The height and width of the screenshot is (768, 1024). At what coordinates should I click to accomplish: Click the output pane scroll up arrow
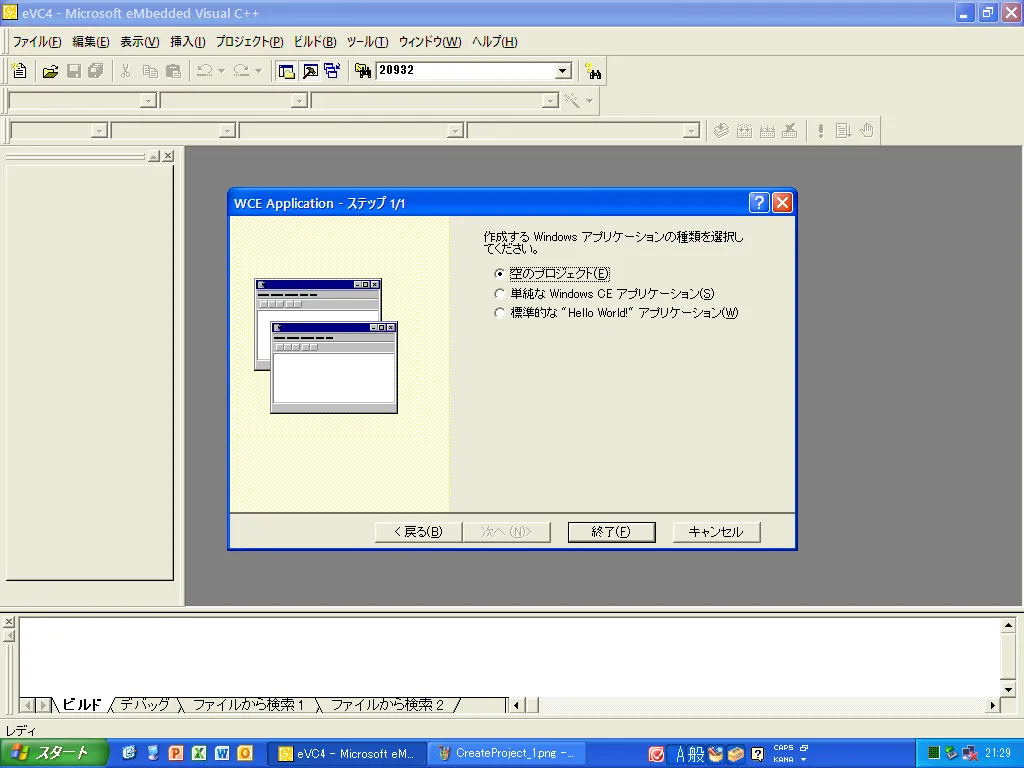(1008, 626)
